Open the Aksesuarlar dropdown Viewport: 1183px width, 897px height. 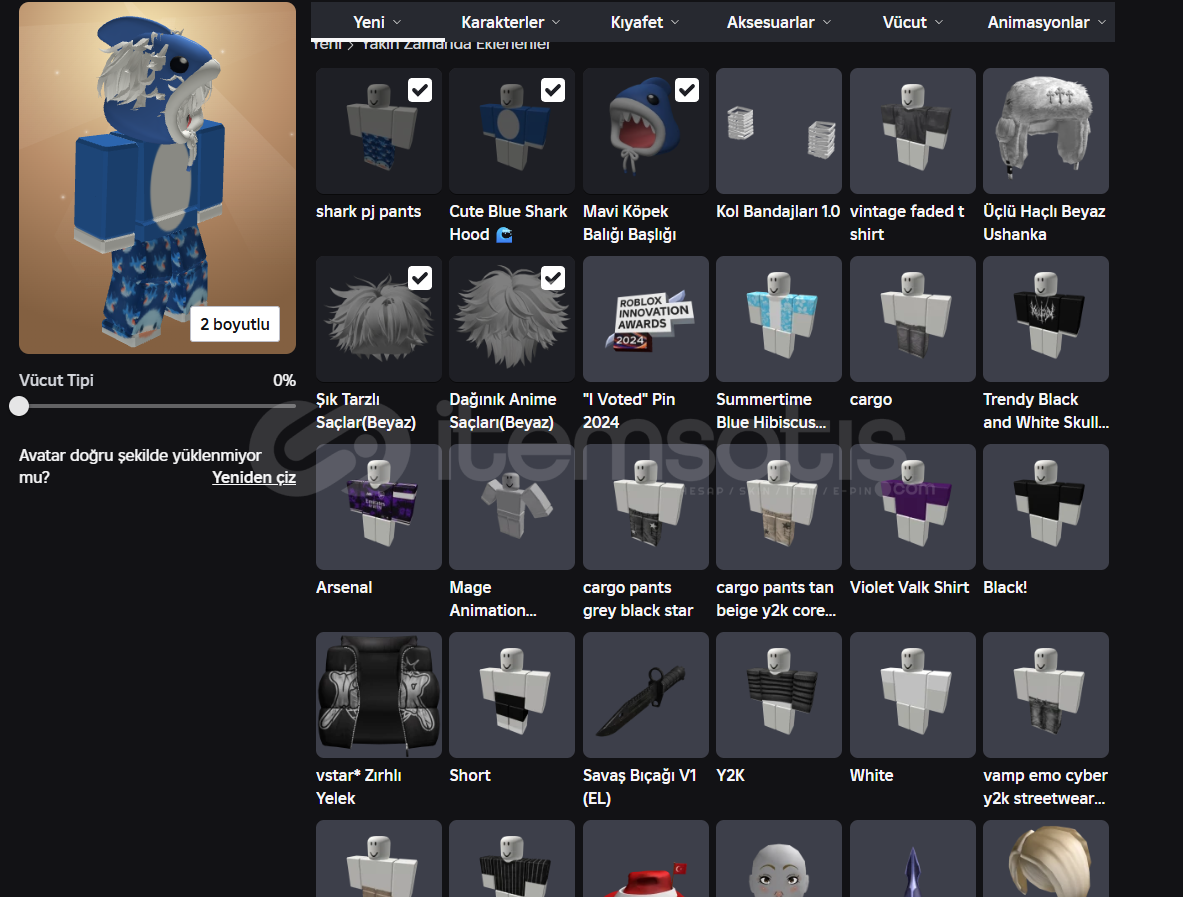click(x=779, y=22)
